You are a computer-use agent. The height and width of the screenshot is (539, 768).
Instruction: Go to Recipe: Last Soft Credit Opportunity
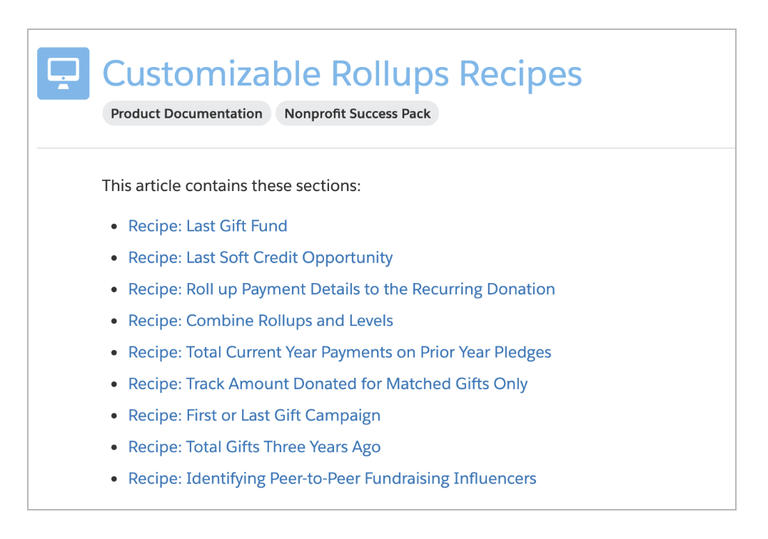[x=261, y=258]
